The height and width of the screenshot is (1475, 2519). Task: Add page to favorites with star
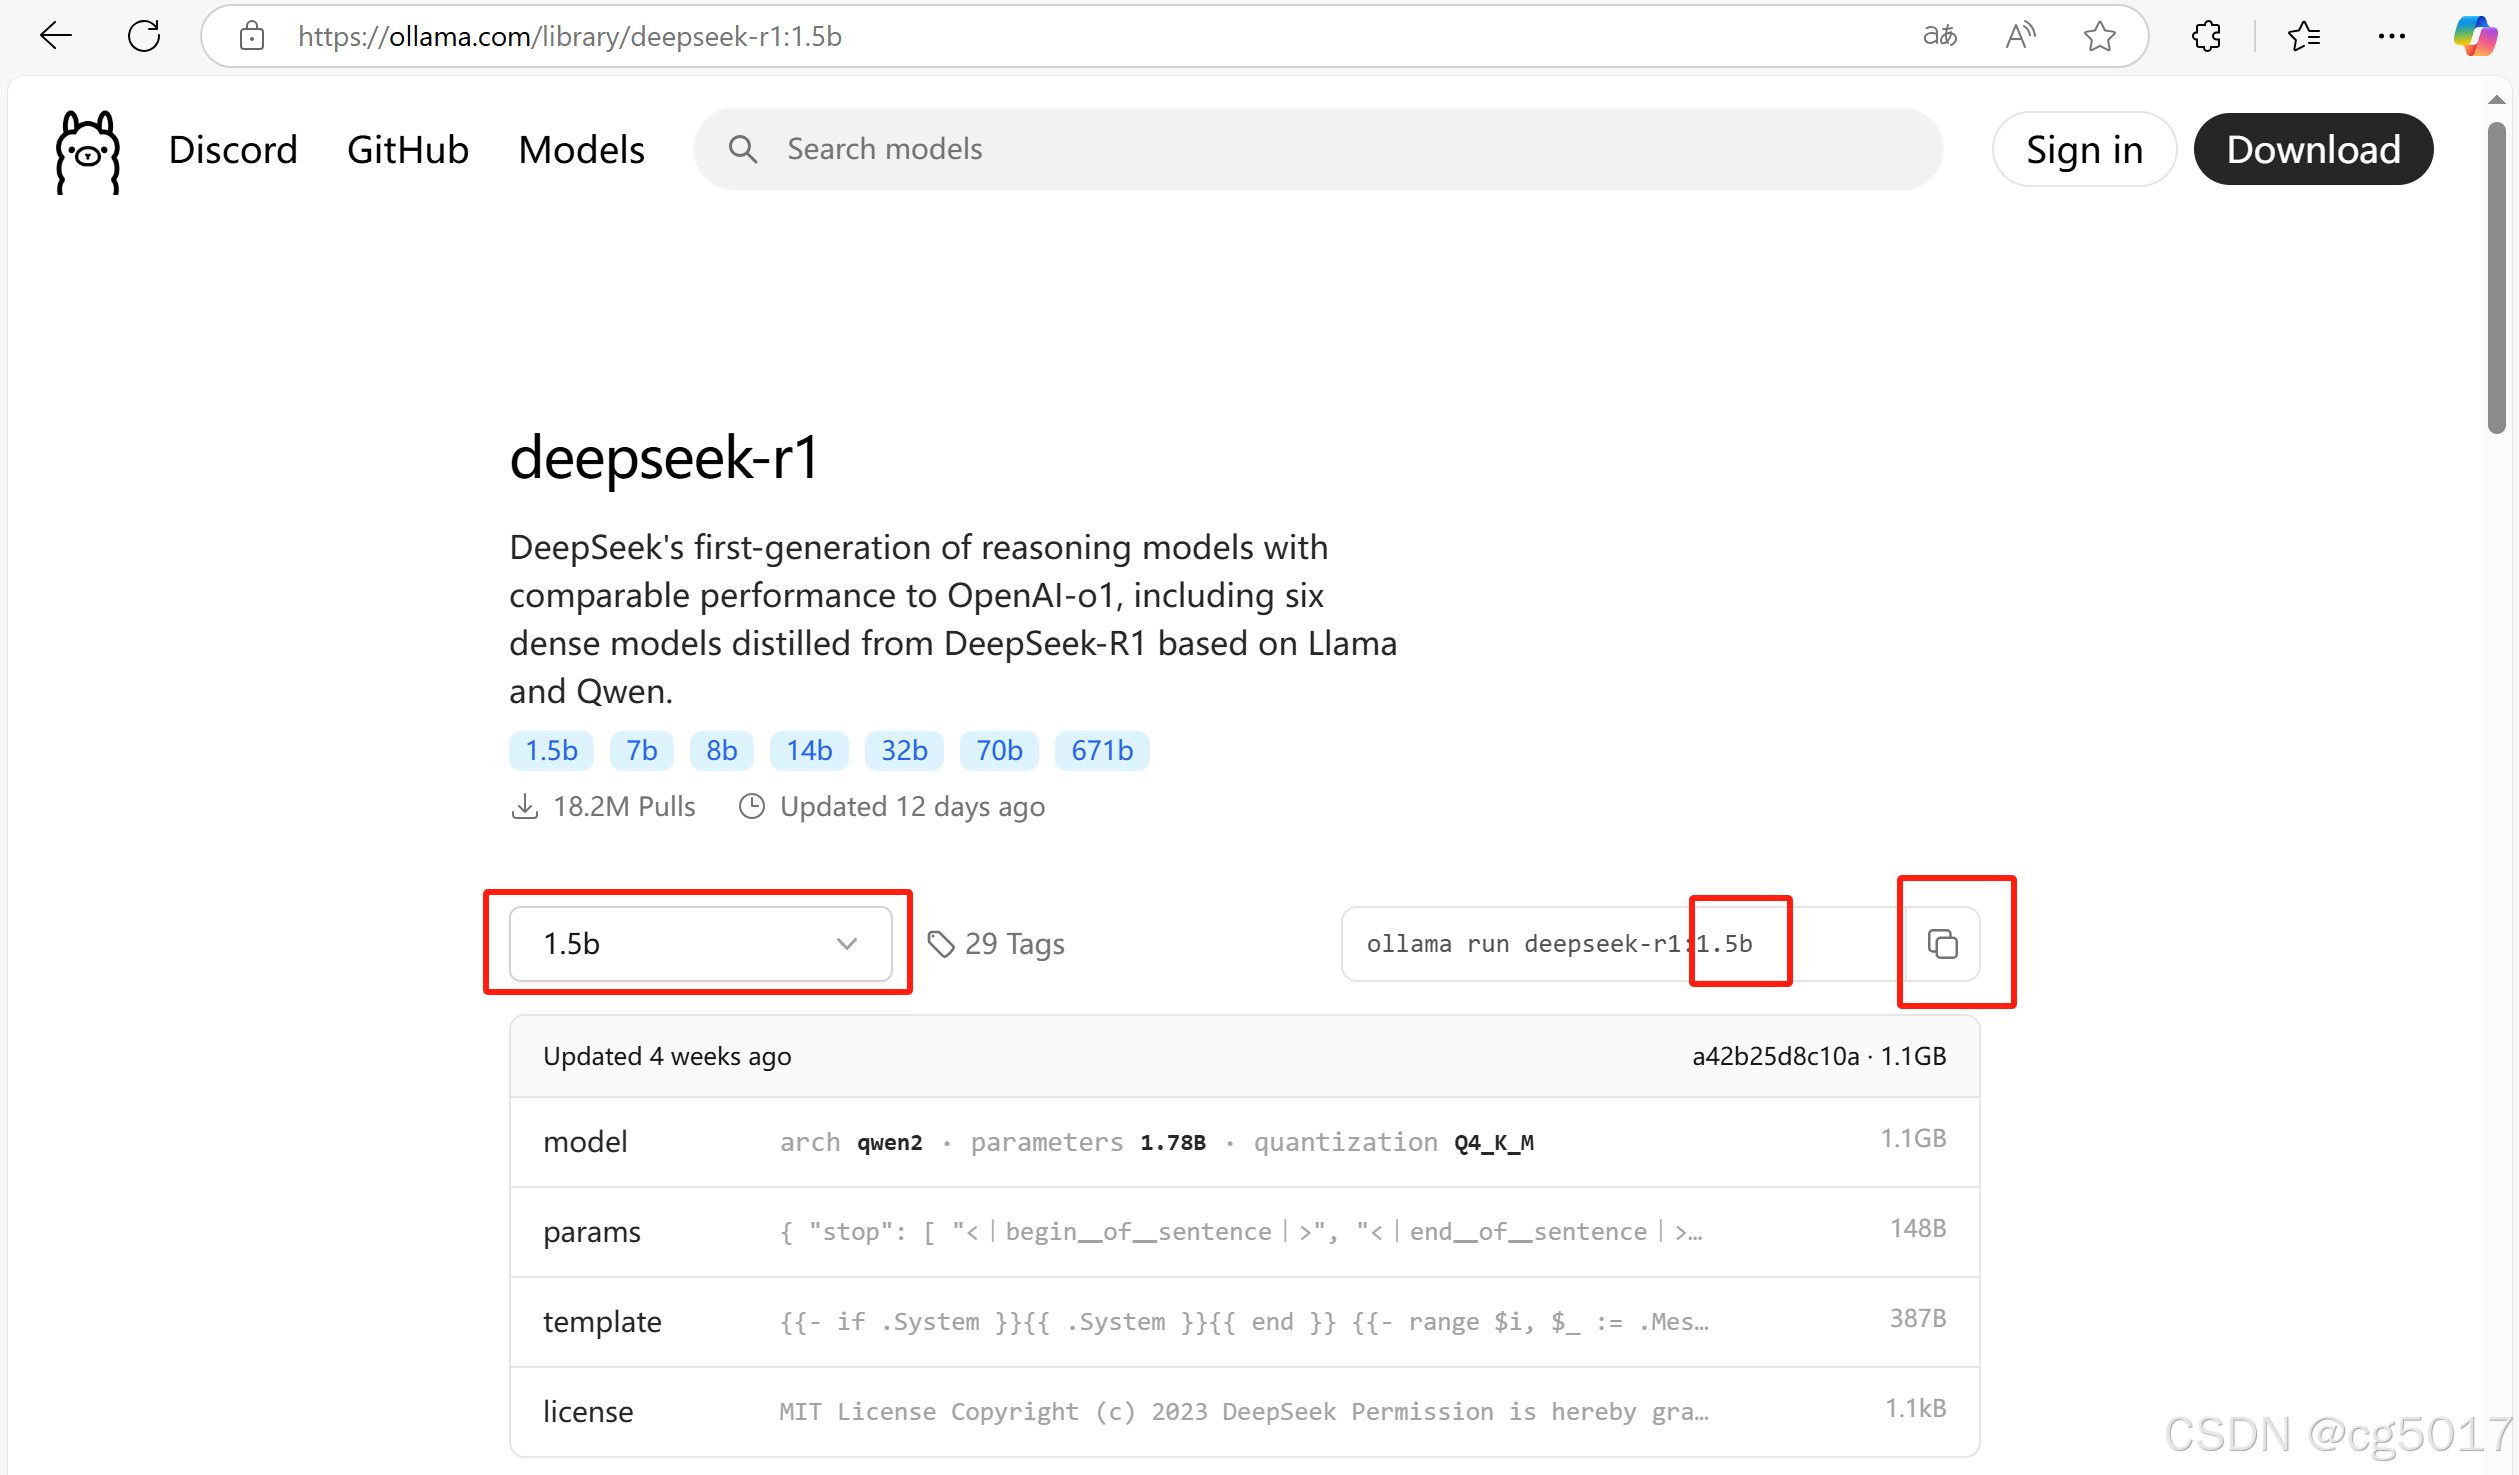click(2099, 37)
